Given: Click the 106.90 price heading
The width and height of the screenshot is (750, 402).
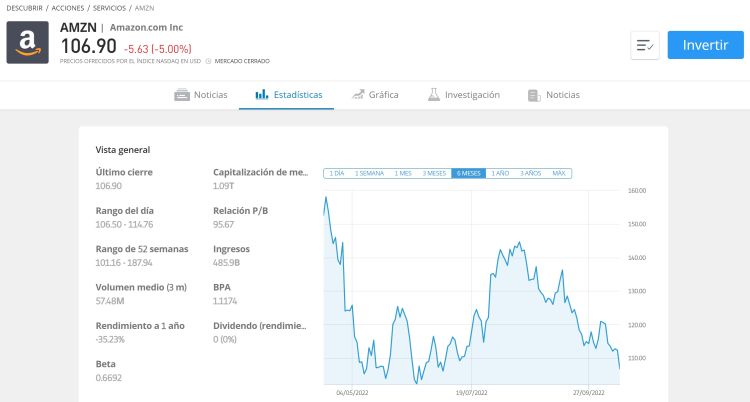Looking at the screenshot, I should click(88, 46).
